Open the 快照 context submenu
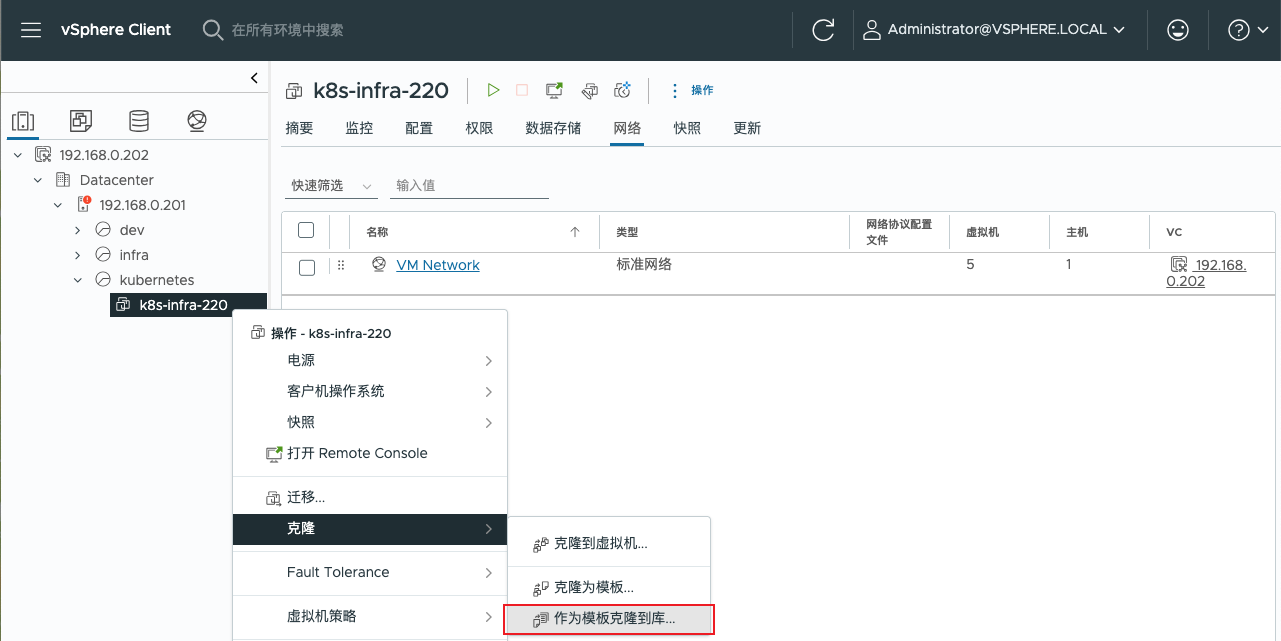1281x641 pixels. pyautogui.click(x=370, y=422)
